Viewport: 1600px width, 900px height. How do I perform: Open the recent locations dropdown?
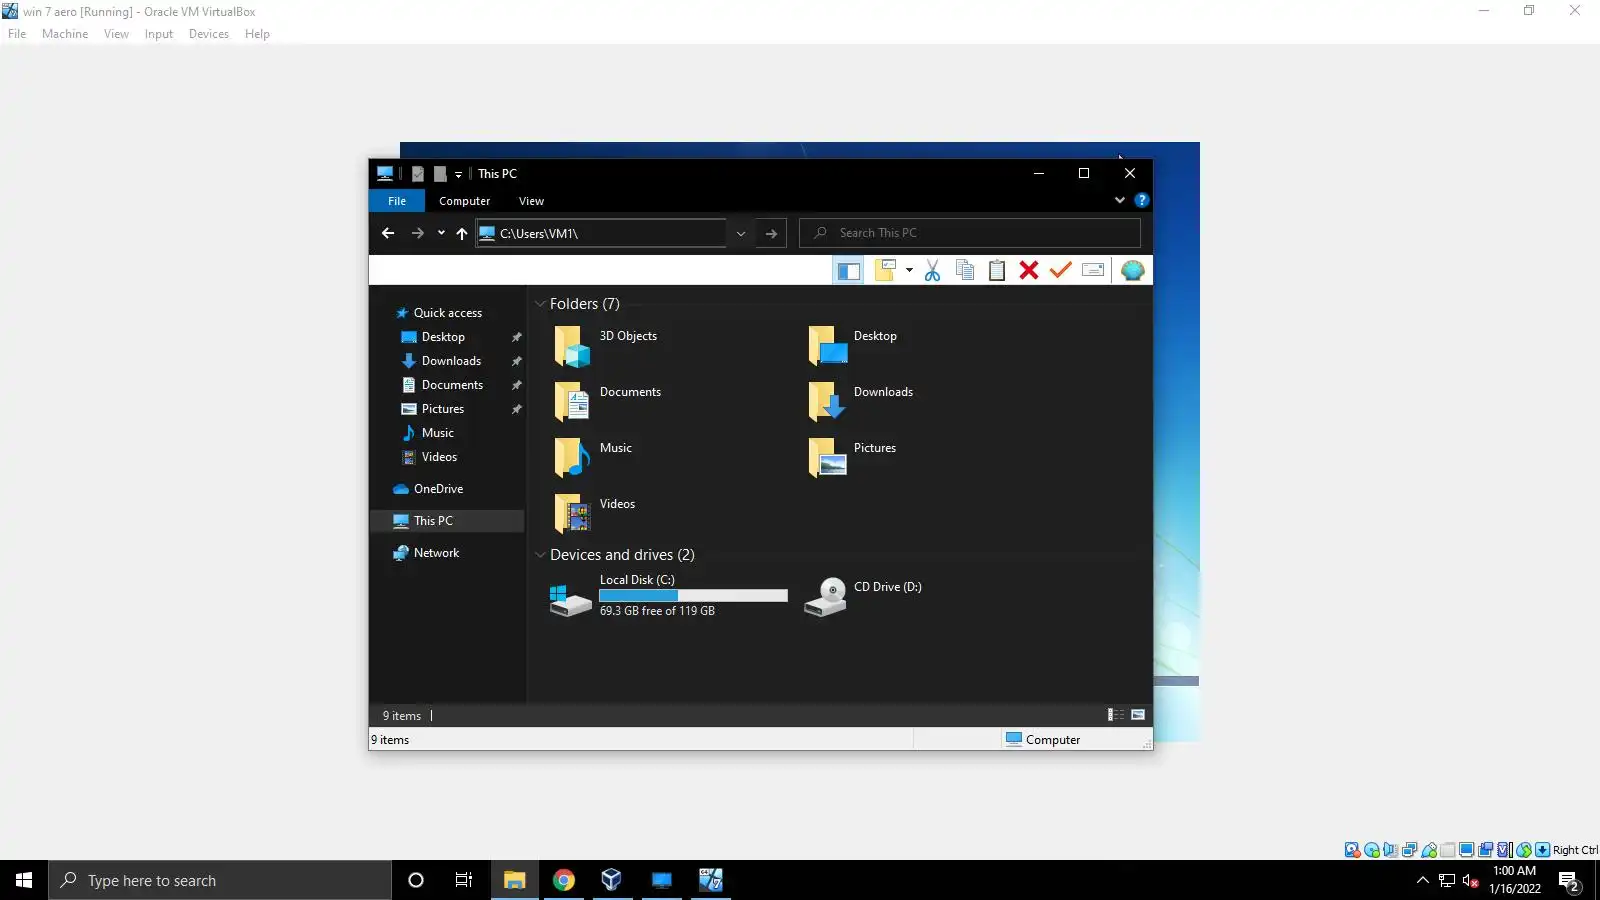click(441, 233)
